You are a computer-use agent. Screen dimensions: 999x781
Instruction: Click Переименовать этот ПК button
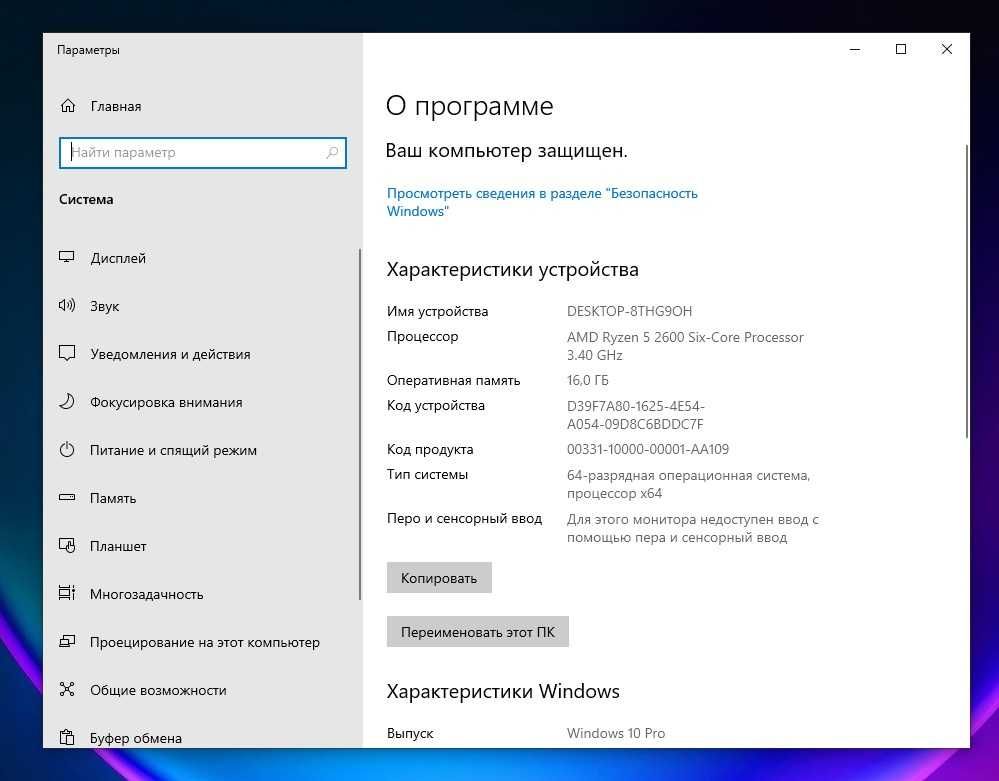(x=477, y=632)
